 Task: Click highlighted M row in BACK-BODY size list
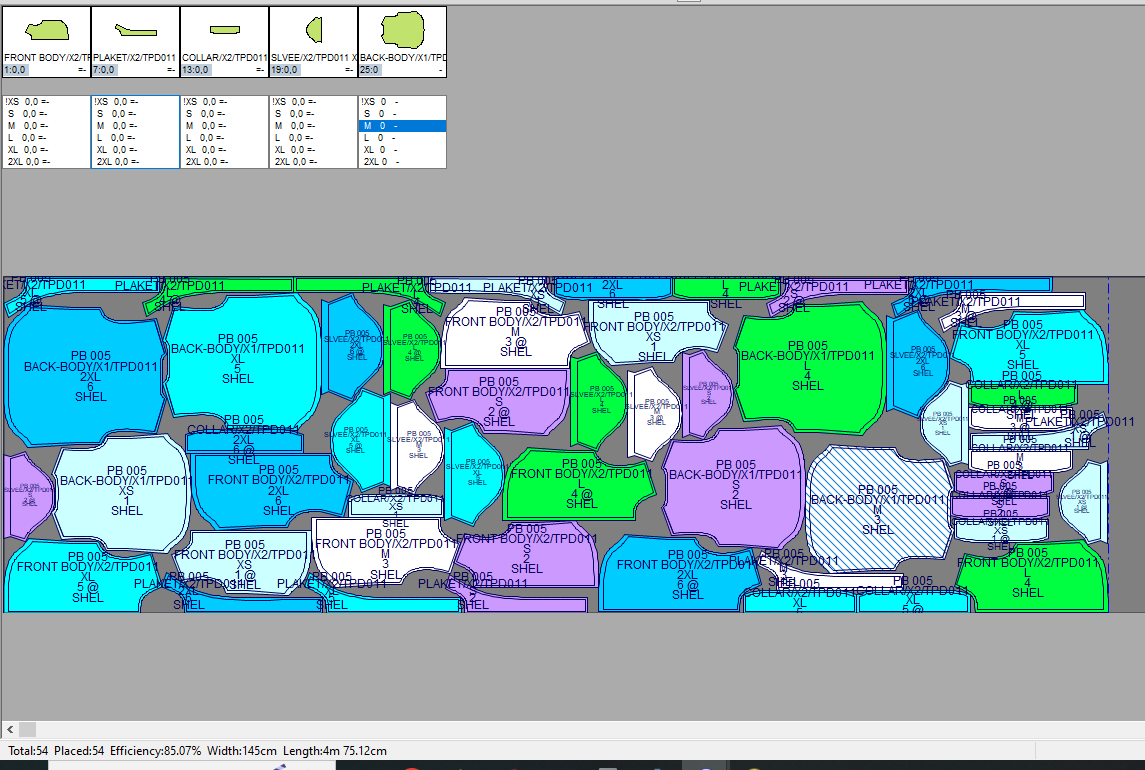[x=402, y=126]
